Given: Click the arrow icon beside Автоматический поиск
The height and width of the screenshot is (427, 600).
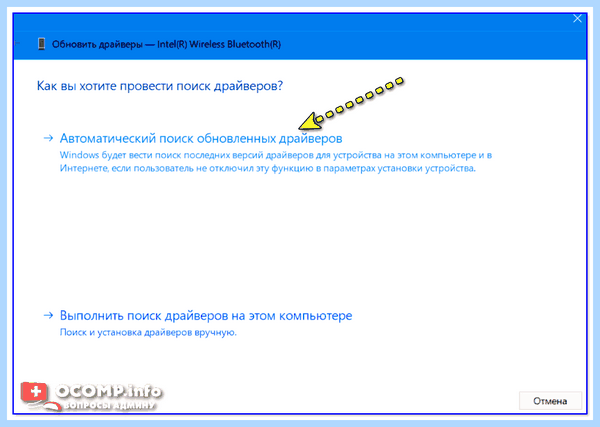Looking at the screenshot, I should 48,138.
